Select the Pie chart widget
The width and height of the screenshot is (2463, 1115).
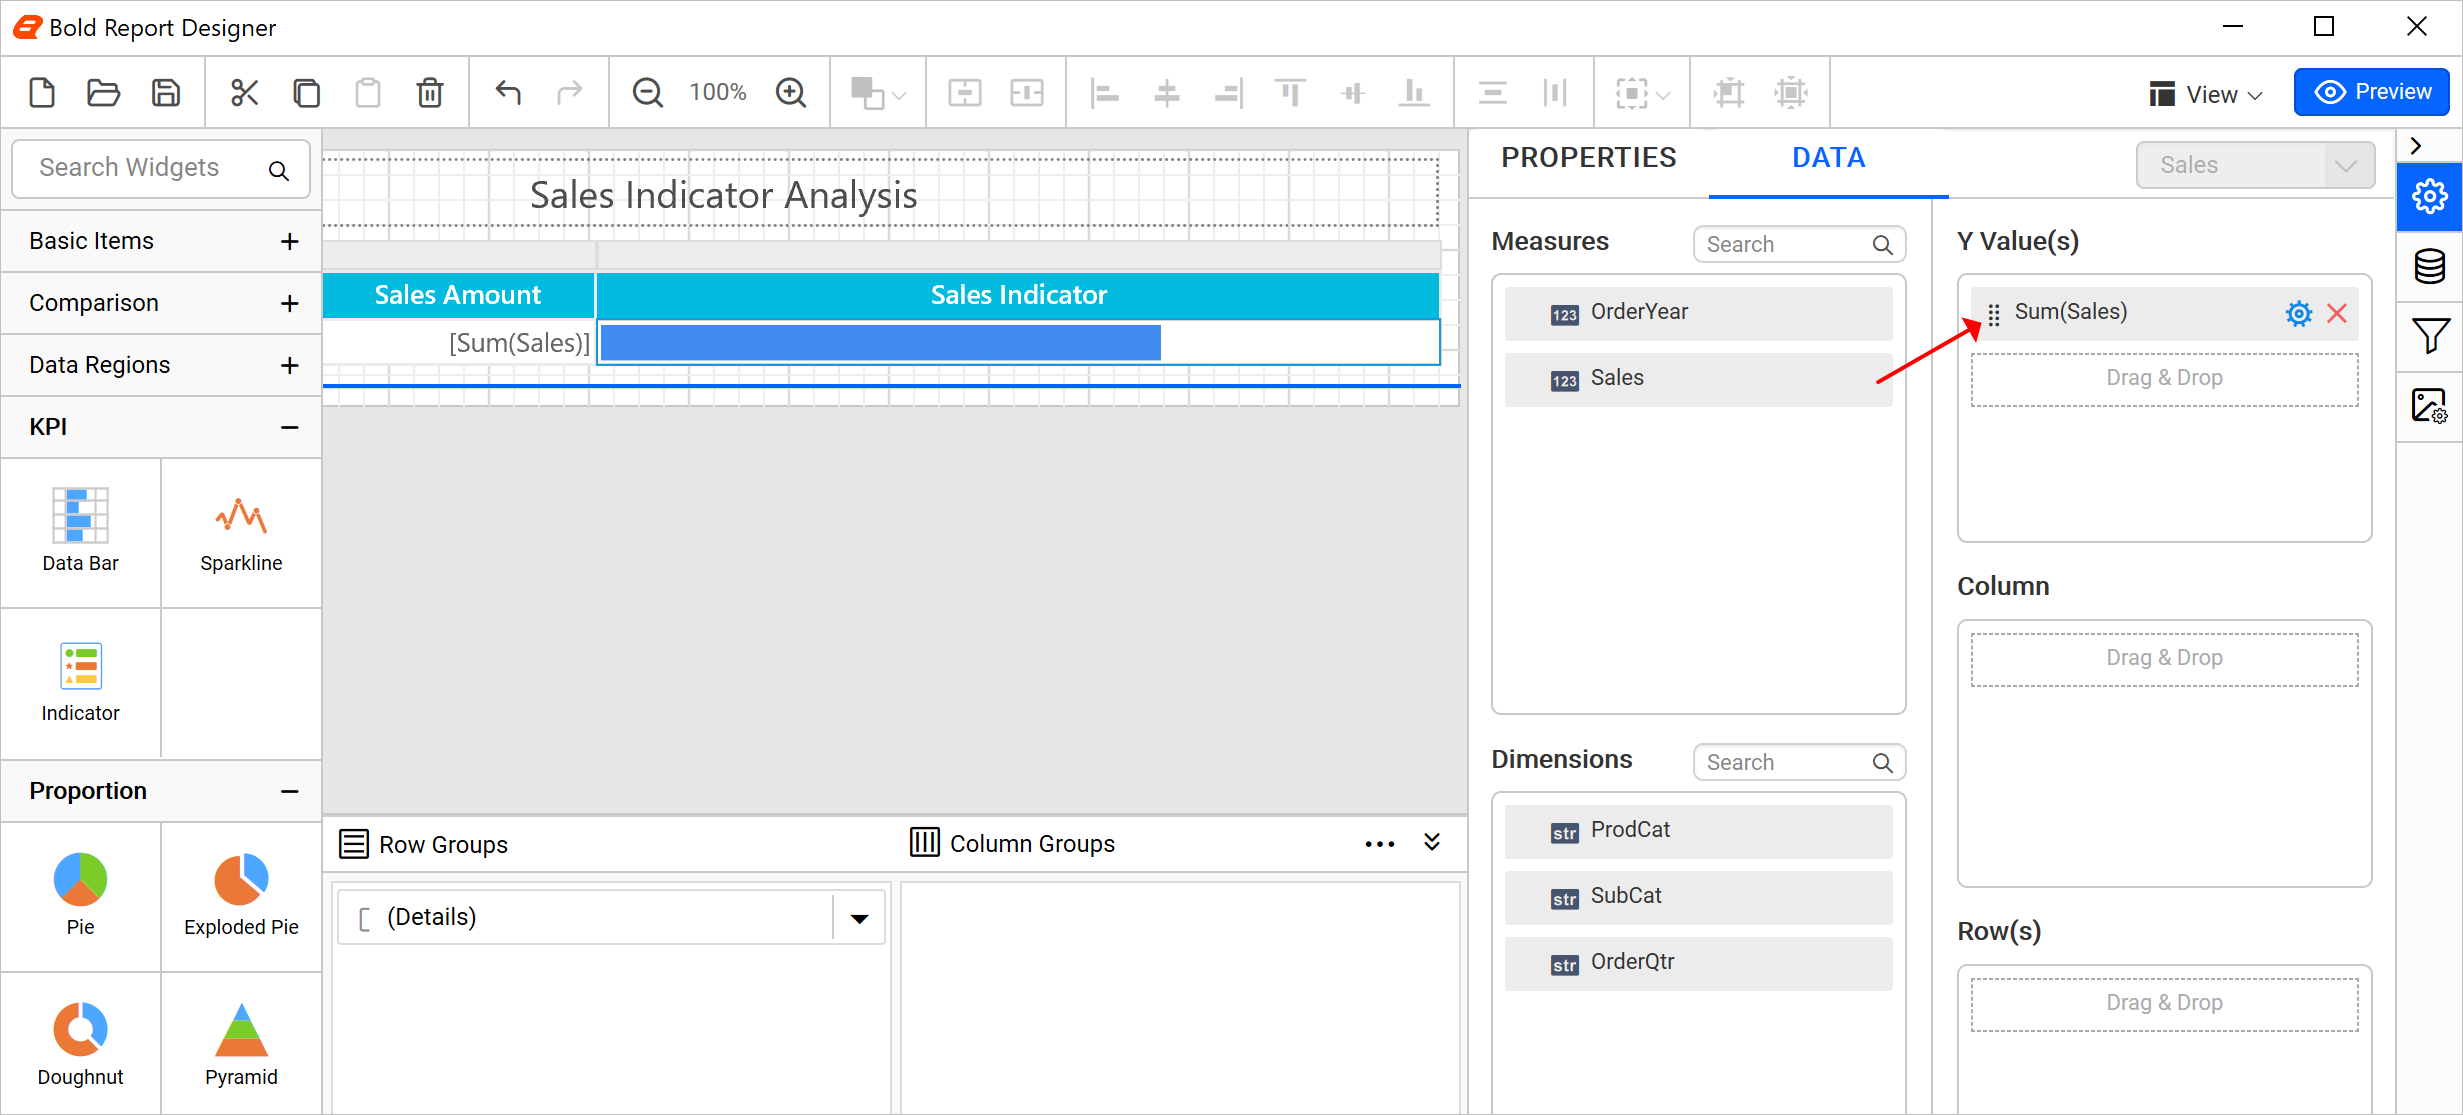coord(80,896)
